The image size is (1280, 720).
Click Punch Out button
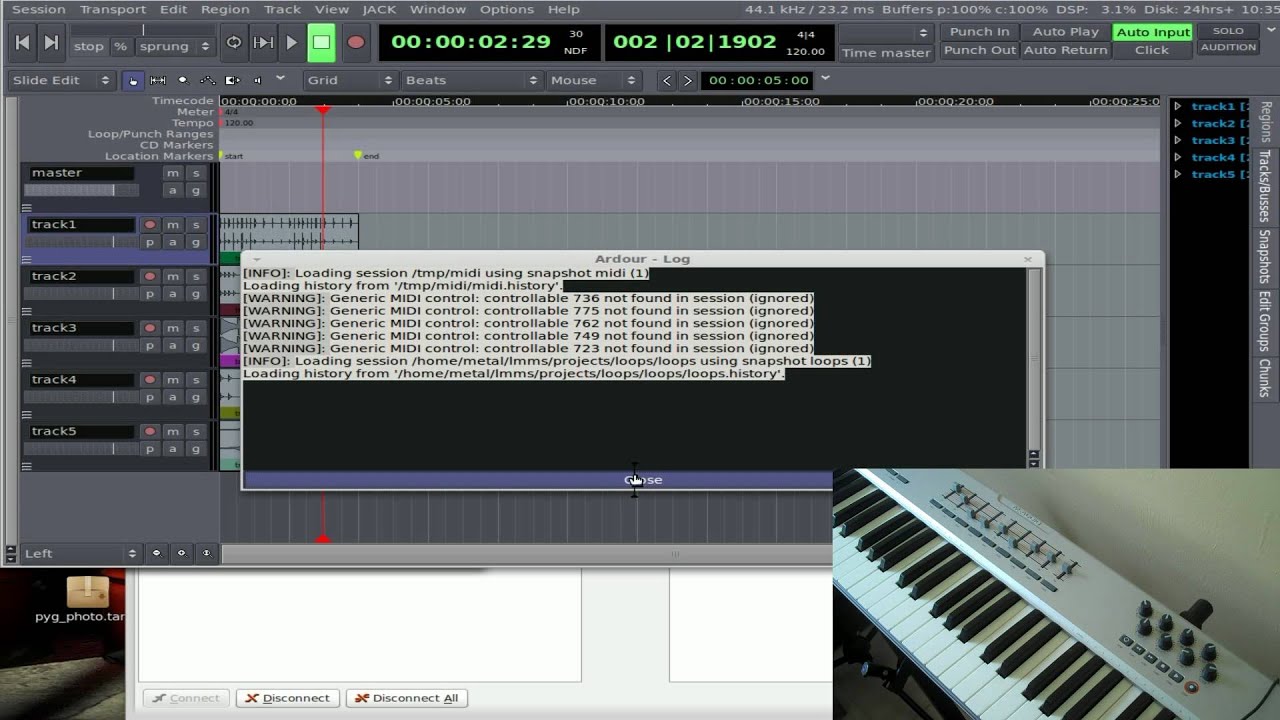tap(979, 50)
